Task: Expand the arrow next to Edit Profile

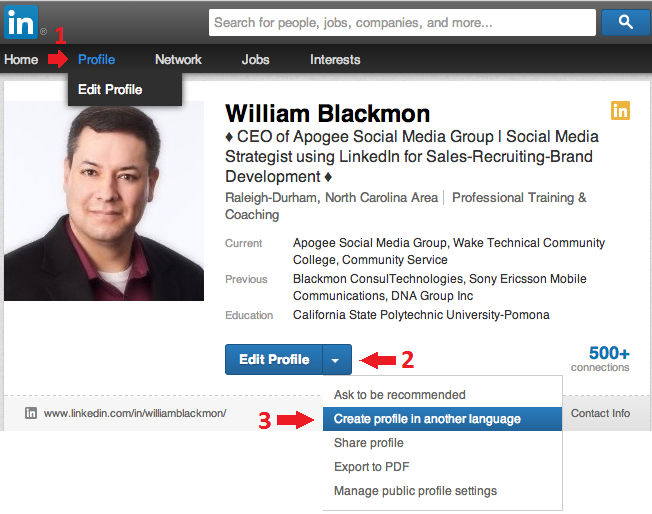Action: point(337,360)
